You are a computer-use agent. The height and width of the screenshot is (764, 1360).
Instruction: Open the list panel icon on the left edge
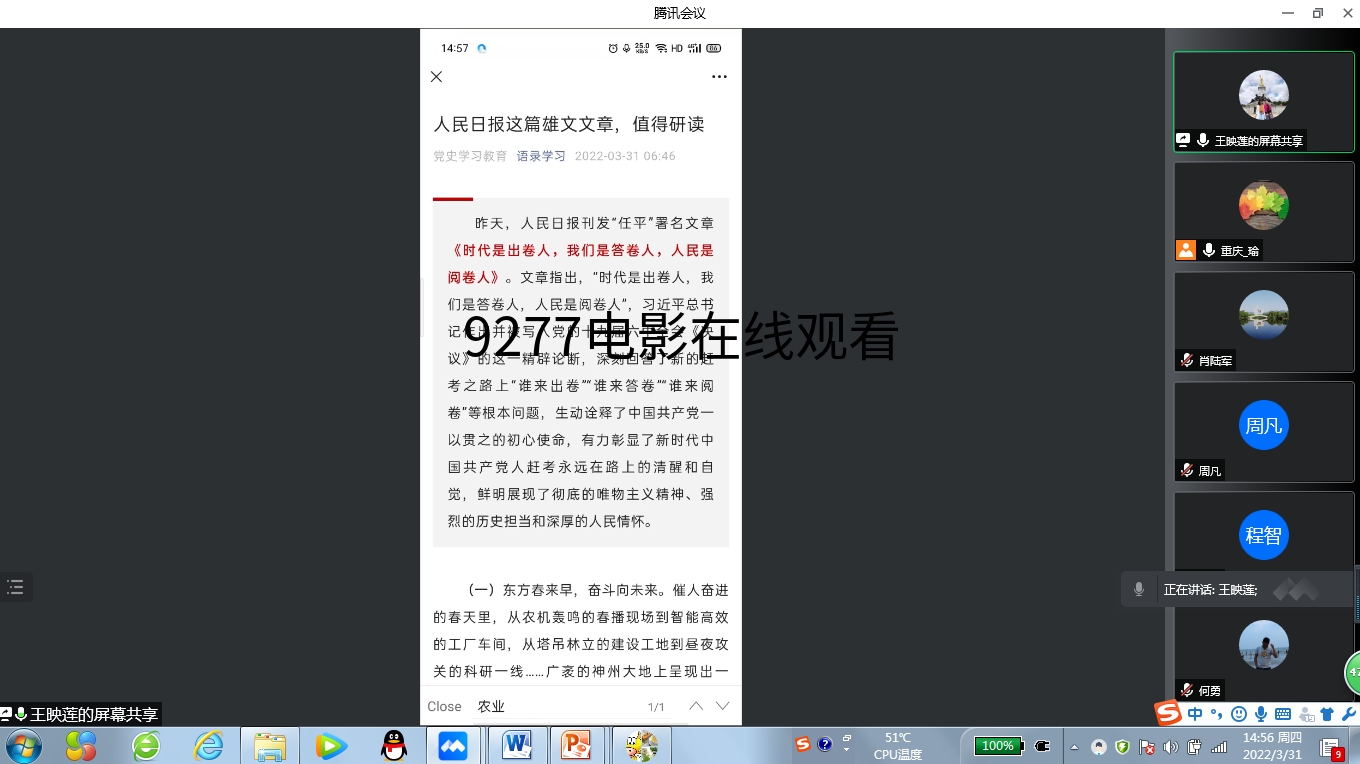[x=15, y=587]
